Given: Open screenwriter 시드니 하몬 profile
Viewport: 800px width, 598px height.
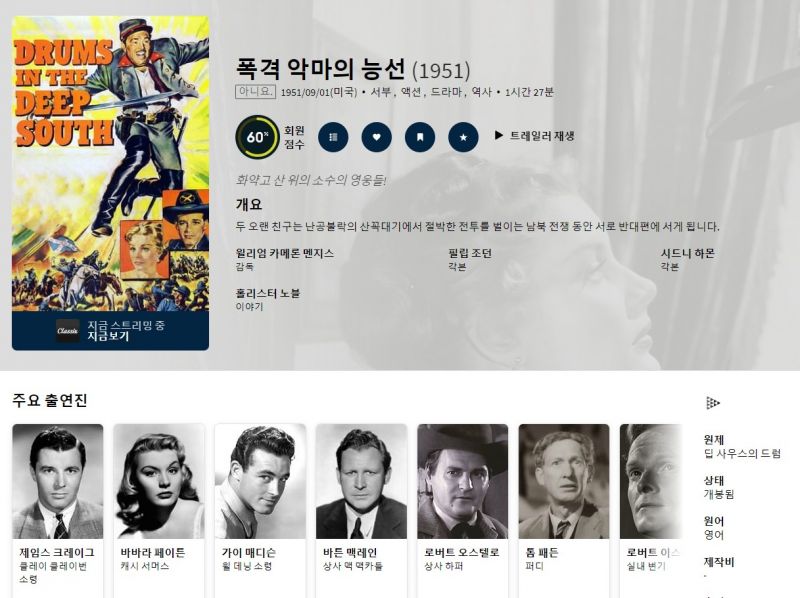Looking at the screenshot, I should click(687, 254).
